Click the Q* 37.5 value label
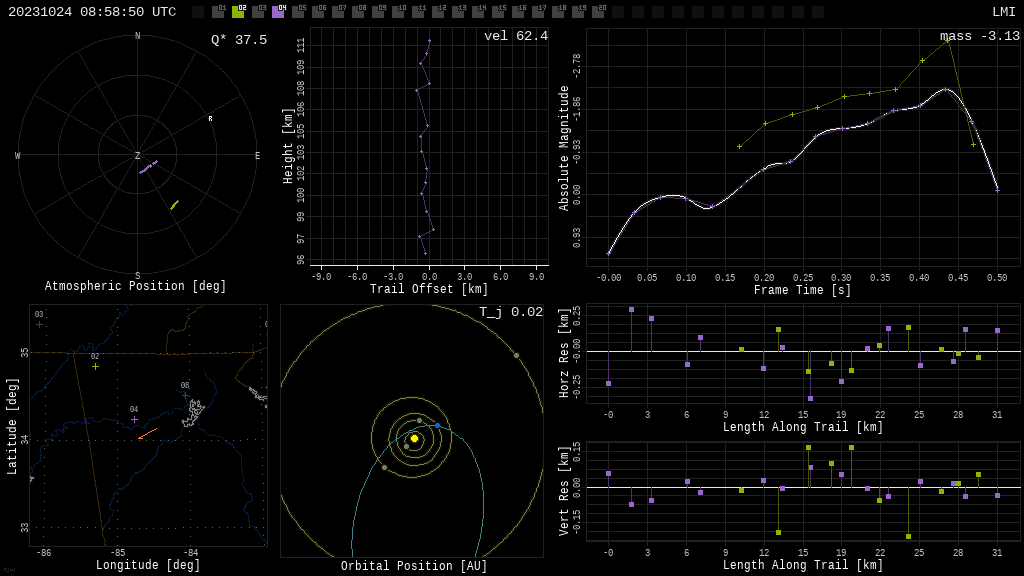Viewport: 1024px width, 576px height. (238, 40)
